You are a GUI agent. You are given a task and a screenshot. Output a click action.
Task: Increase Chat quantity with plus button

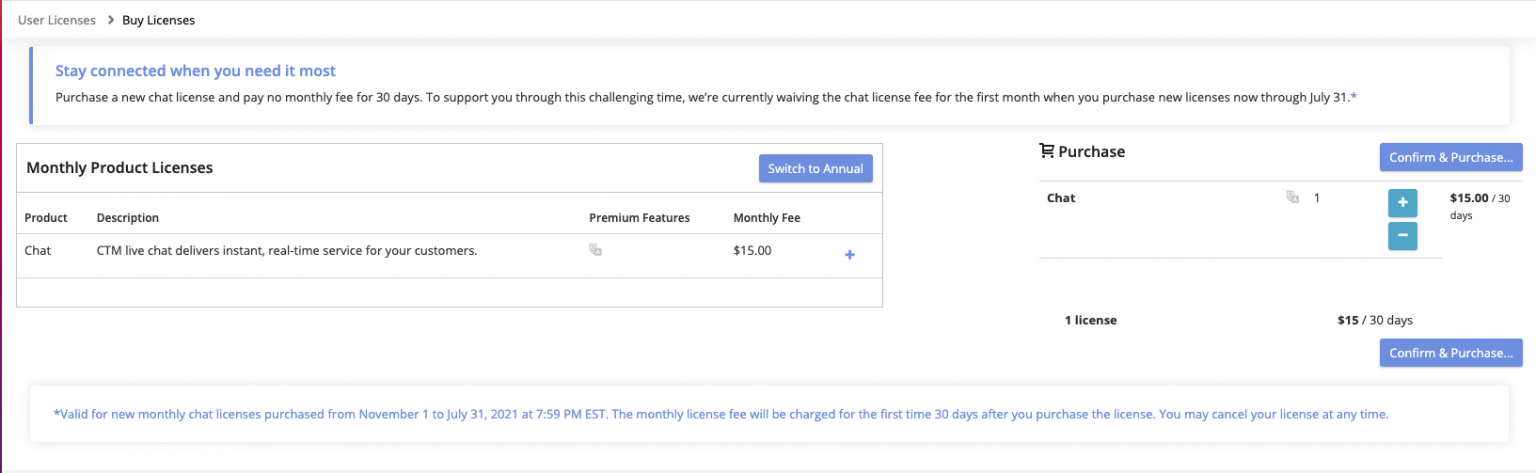point(1402,203)
